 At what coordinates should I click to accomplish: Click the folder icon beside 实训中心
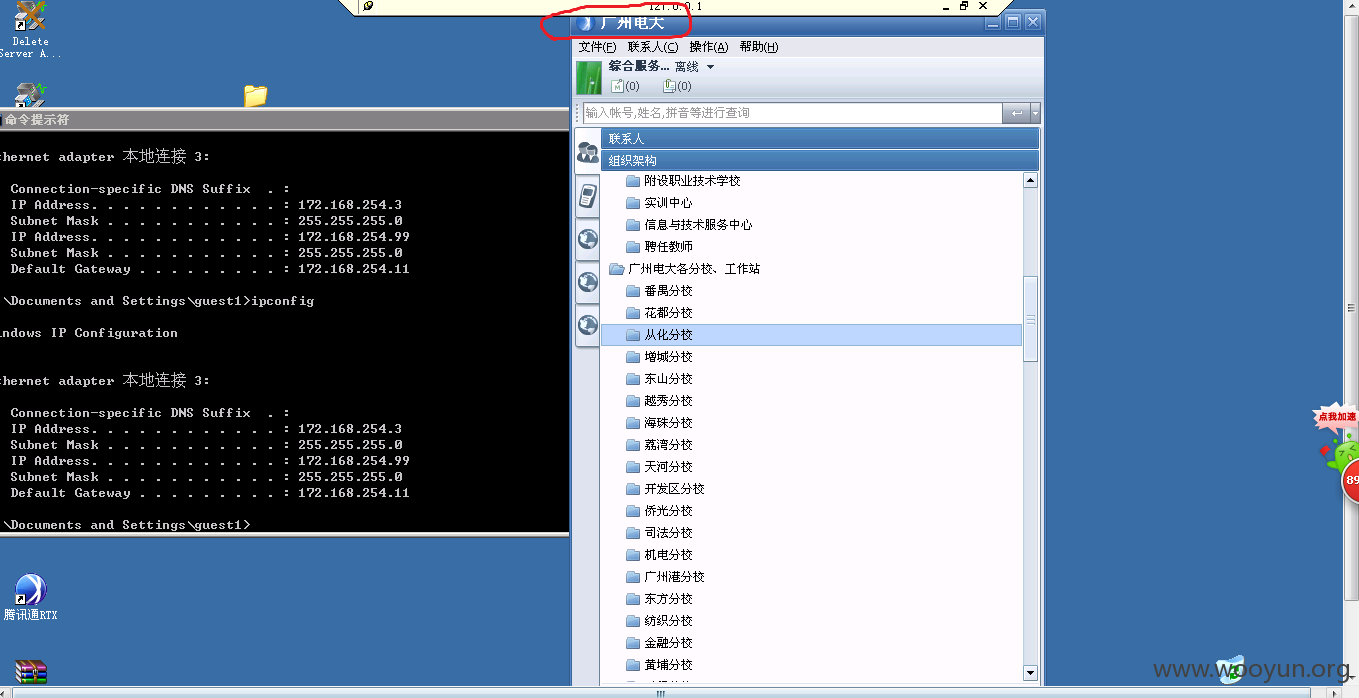(632, 203)
